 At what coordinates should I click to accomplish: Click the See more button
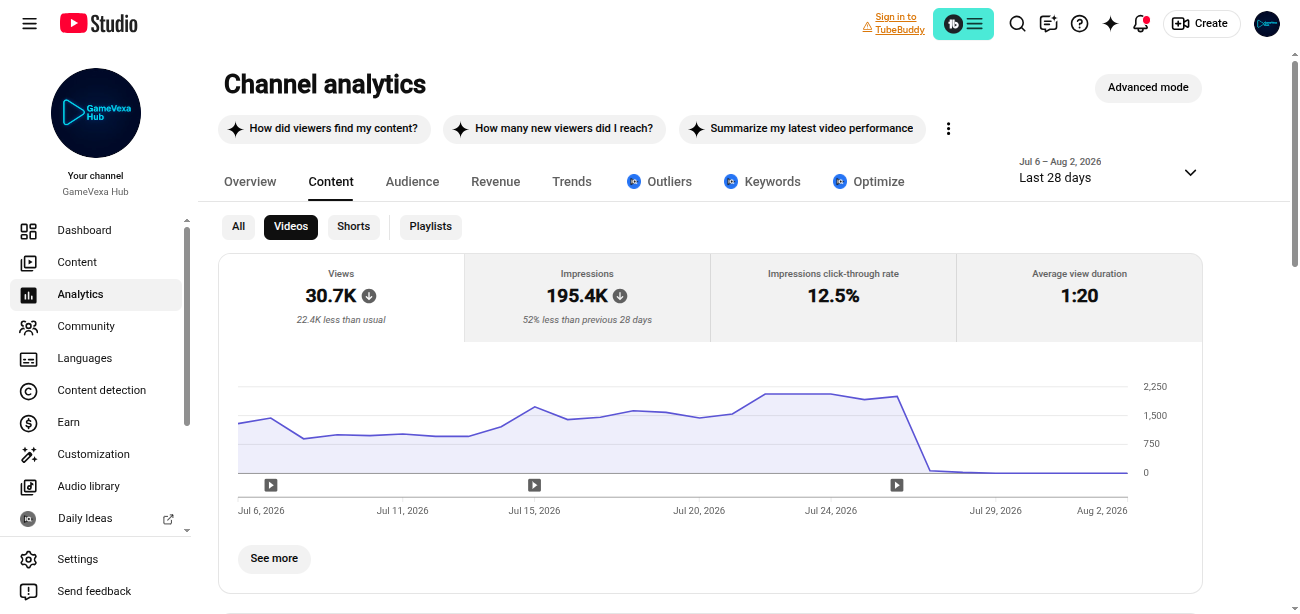point(274,559)
